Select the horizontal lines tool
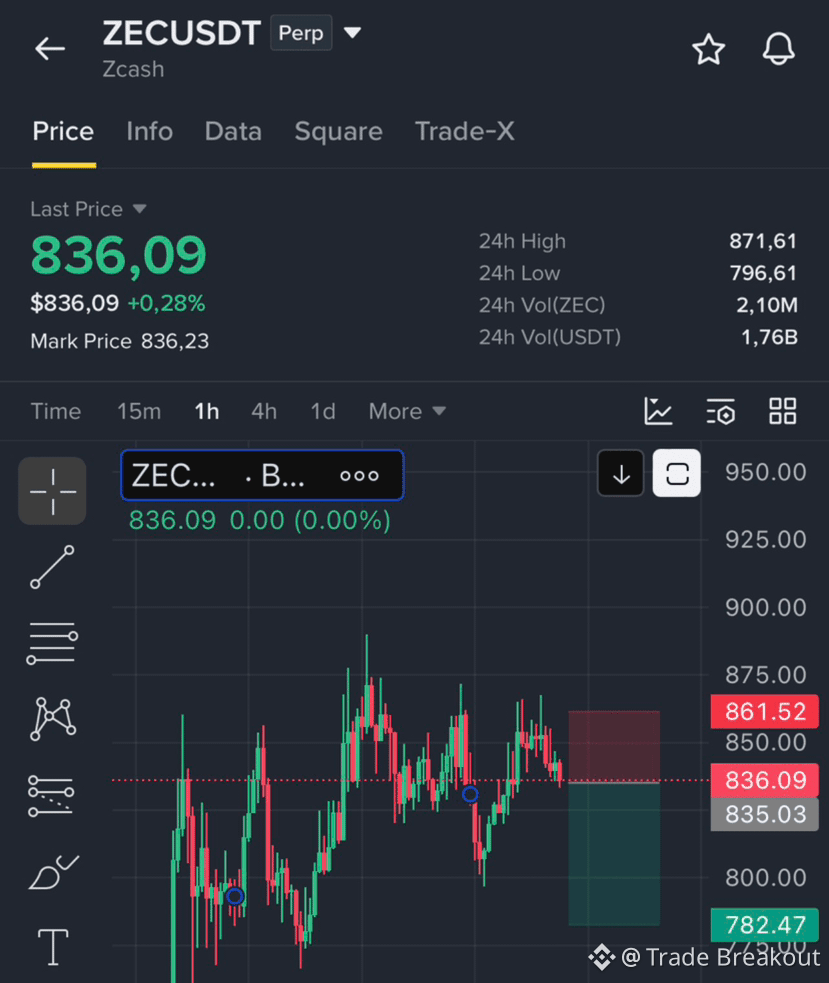829x983 pixels. pyautogui.click(x=53, y=643)
